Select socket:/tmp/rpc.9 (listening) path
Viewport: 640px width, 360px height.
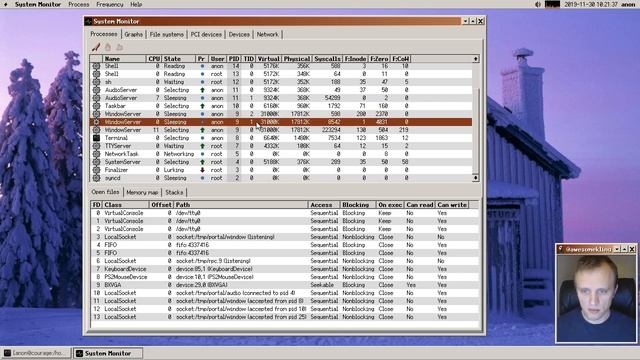[x=213, y=261]
